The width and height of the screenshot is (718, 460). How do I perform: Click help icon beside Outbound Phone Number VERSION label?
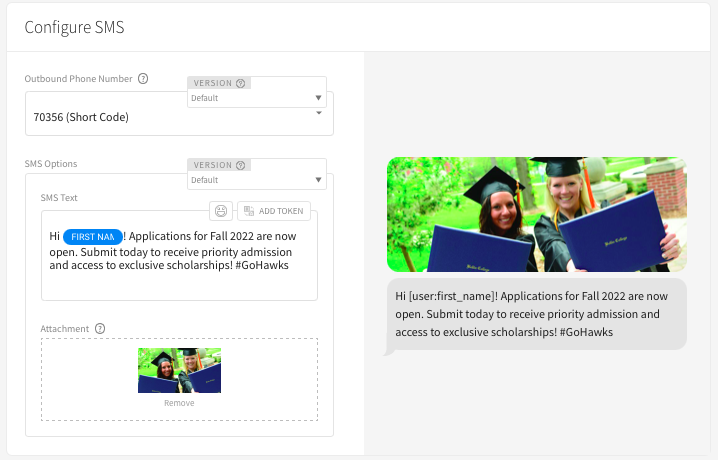coord(240,83)
